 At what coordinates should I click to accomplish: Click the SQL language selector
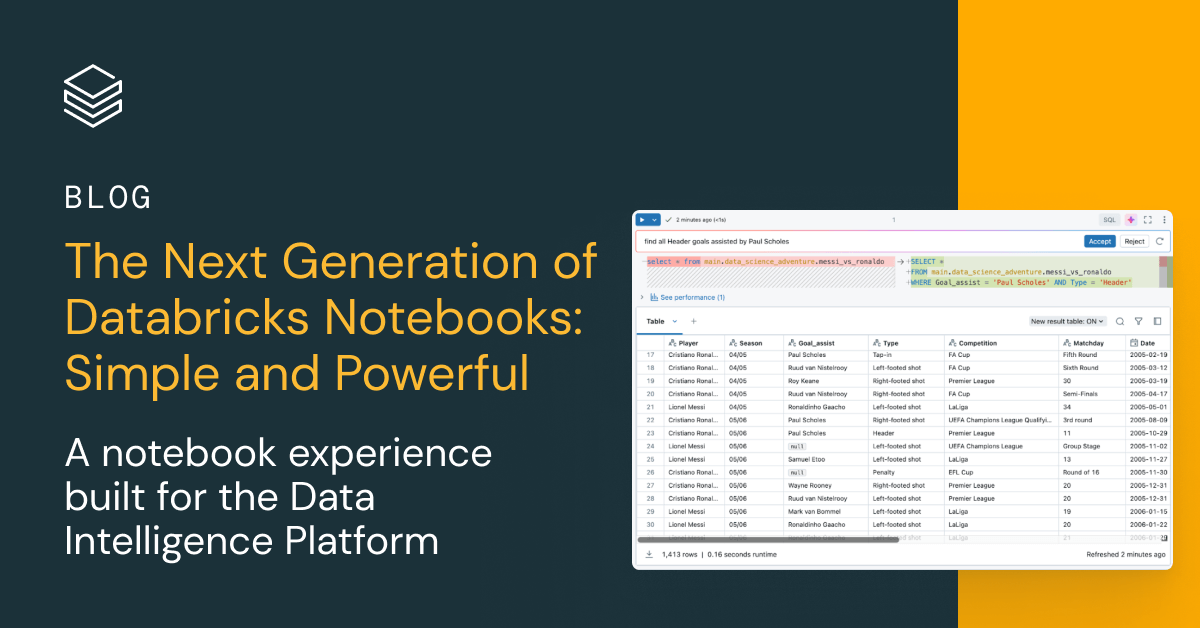click(x=1109, y=219)
